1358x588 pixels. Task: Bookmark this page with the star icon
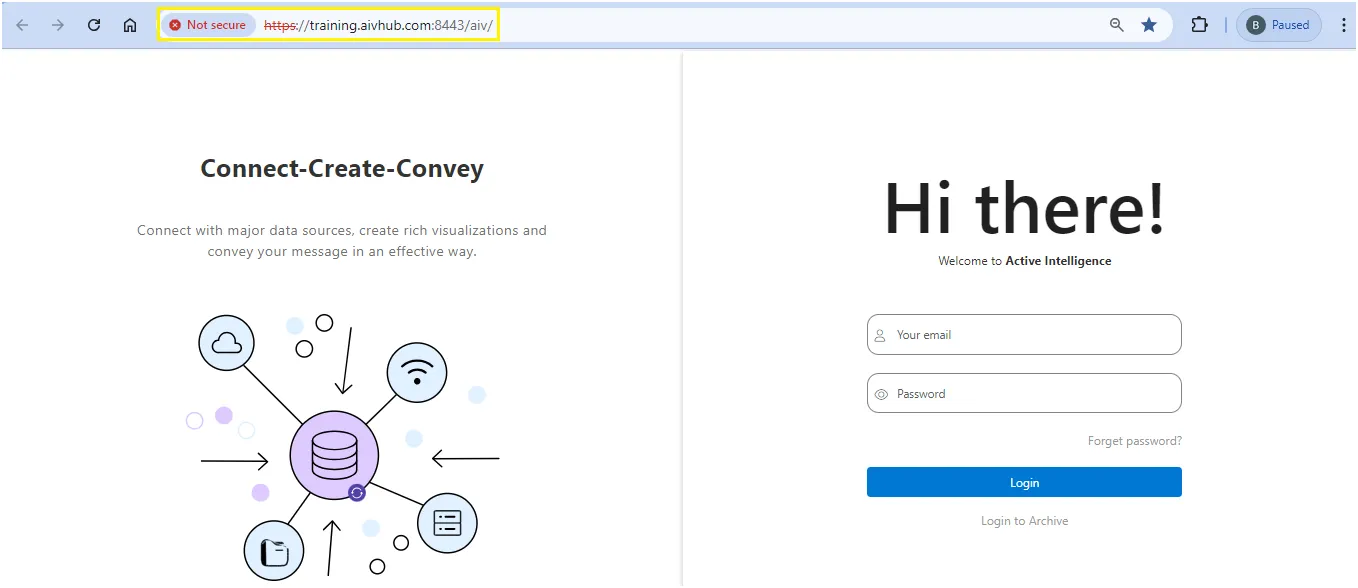pos(1149,25)
